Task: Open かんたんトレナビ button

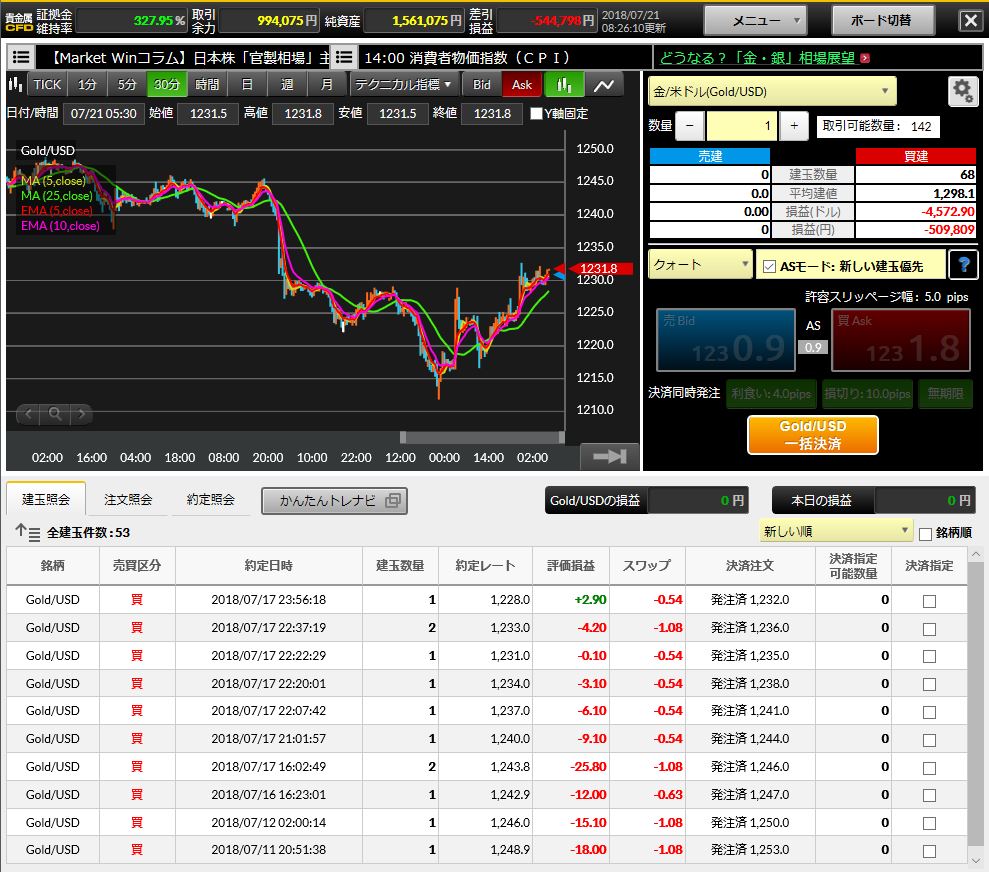Action: [x=334, y=501]
